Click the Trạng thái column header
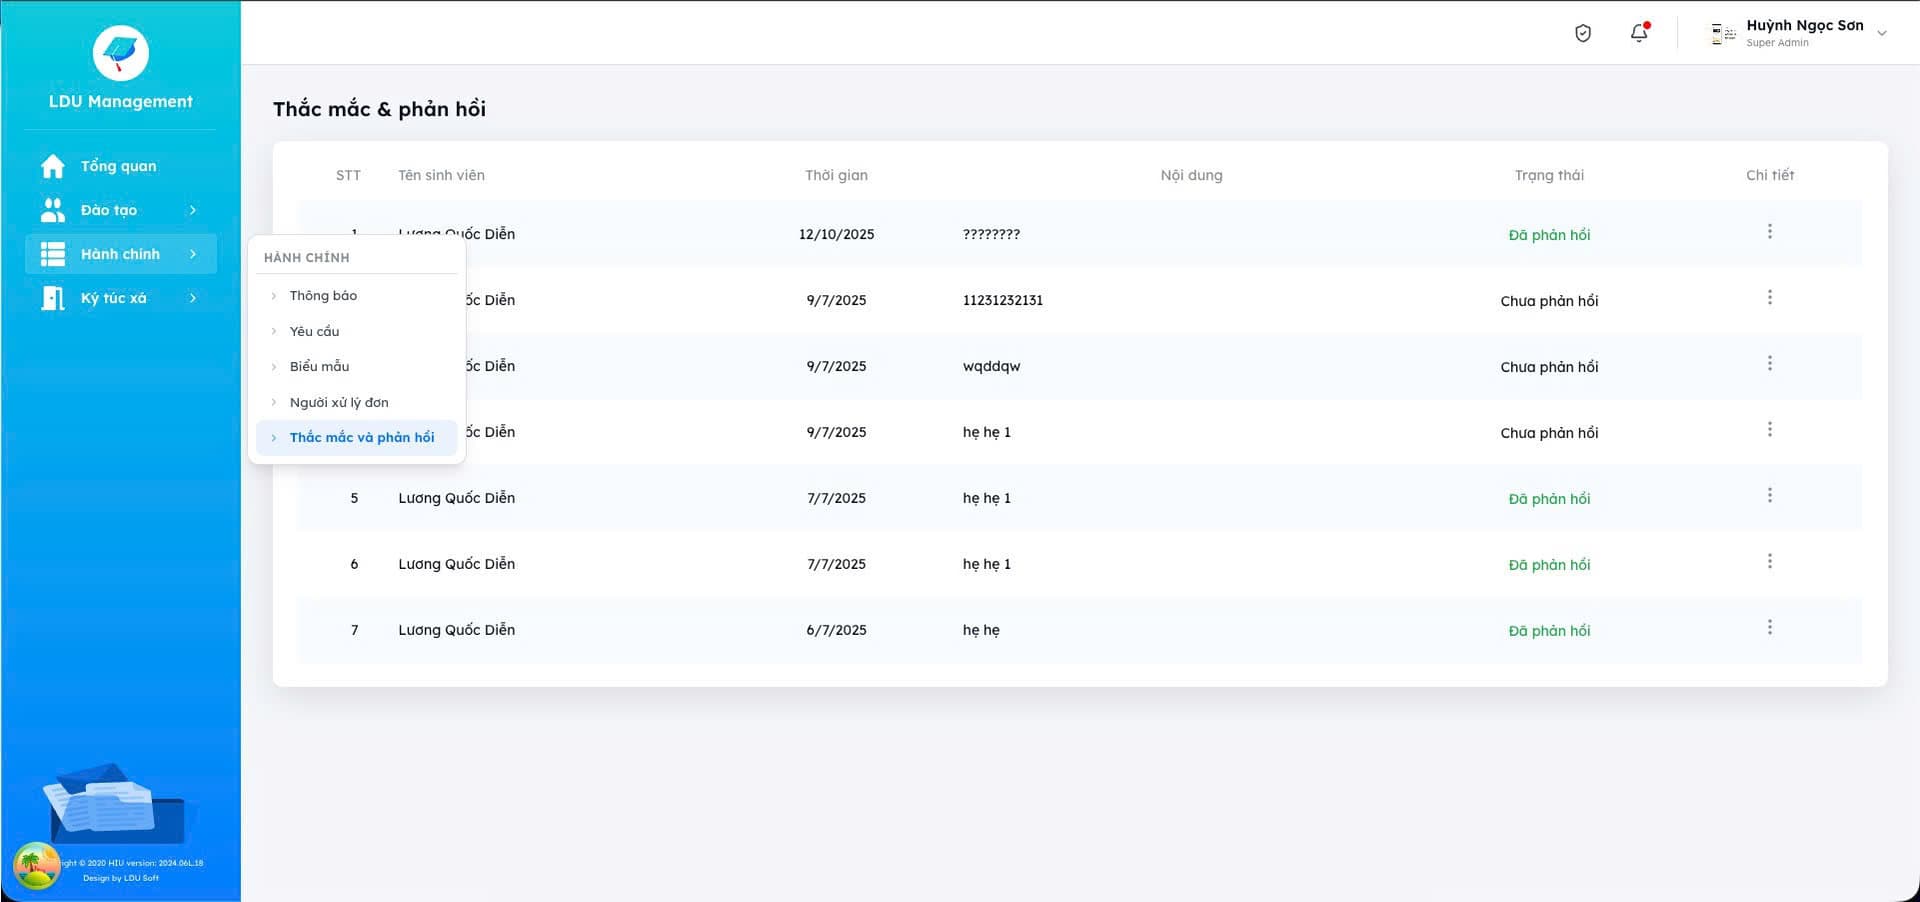Image resolution: width=1920 pixels, height=902 pixels. [x=1549, y=175]
